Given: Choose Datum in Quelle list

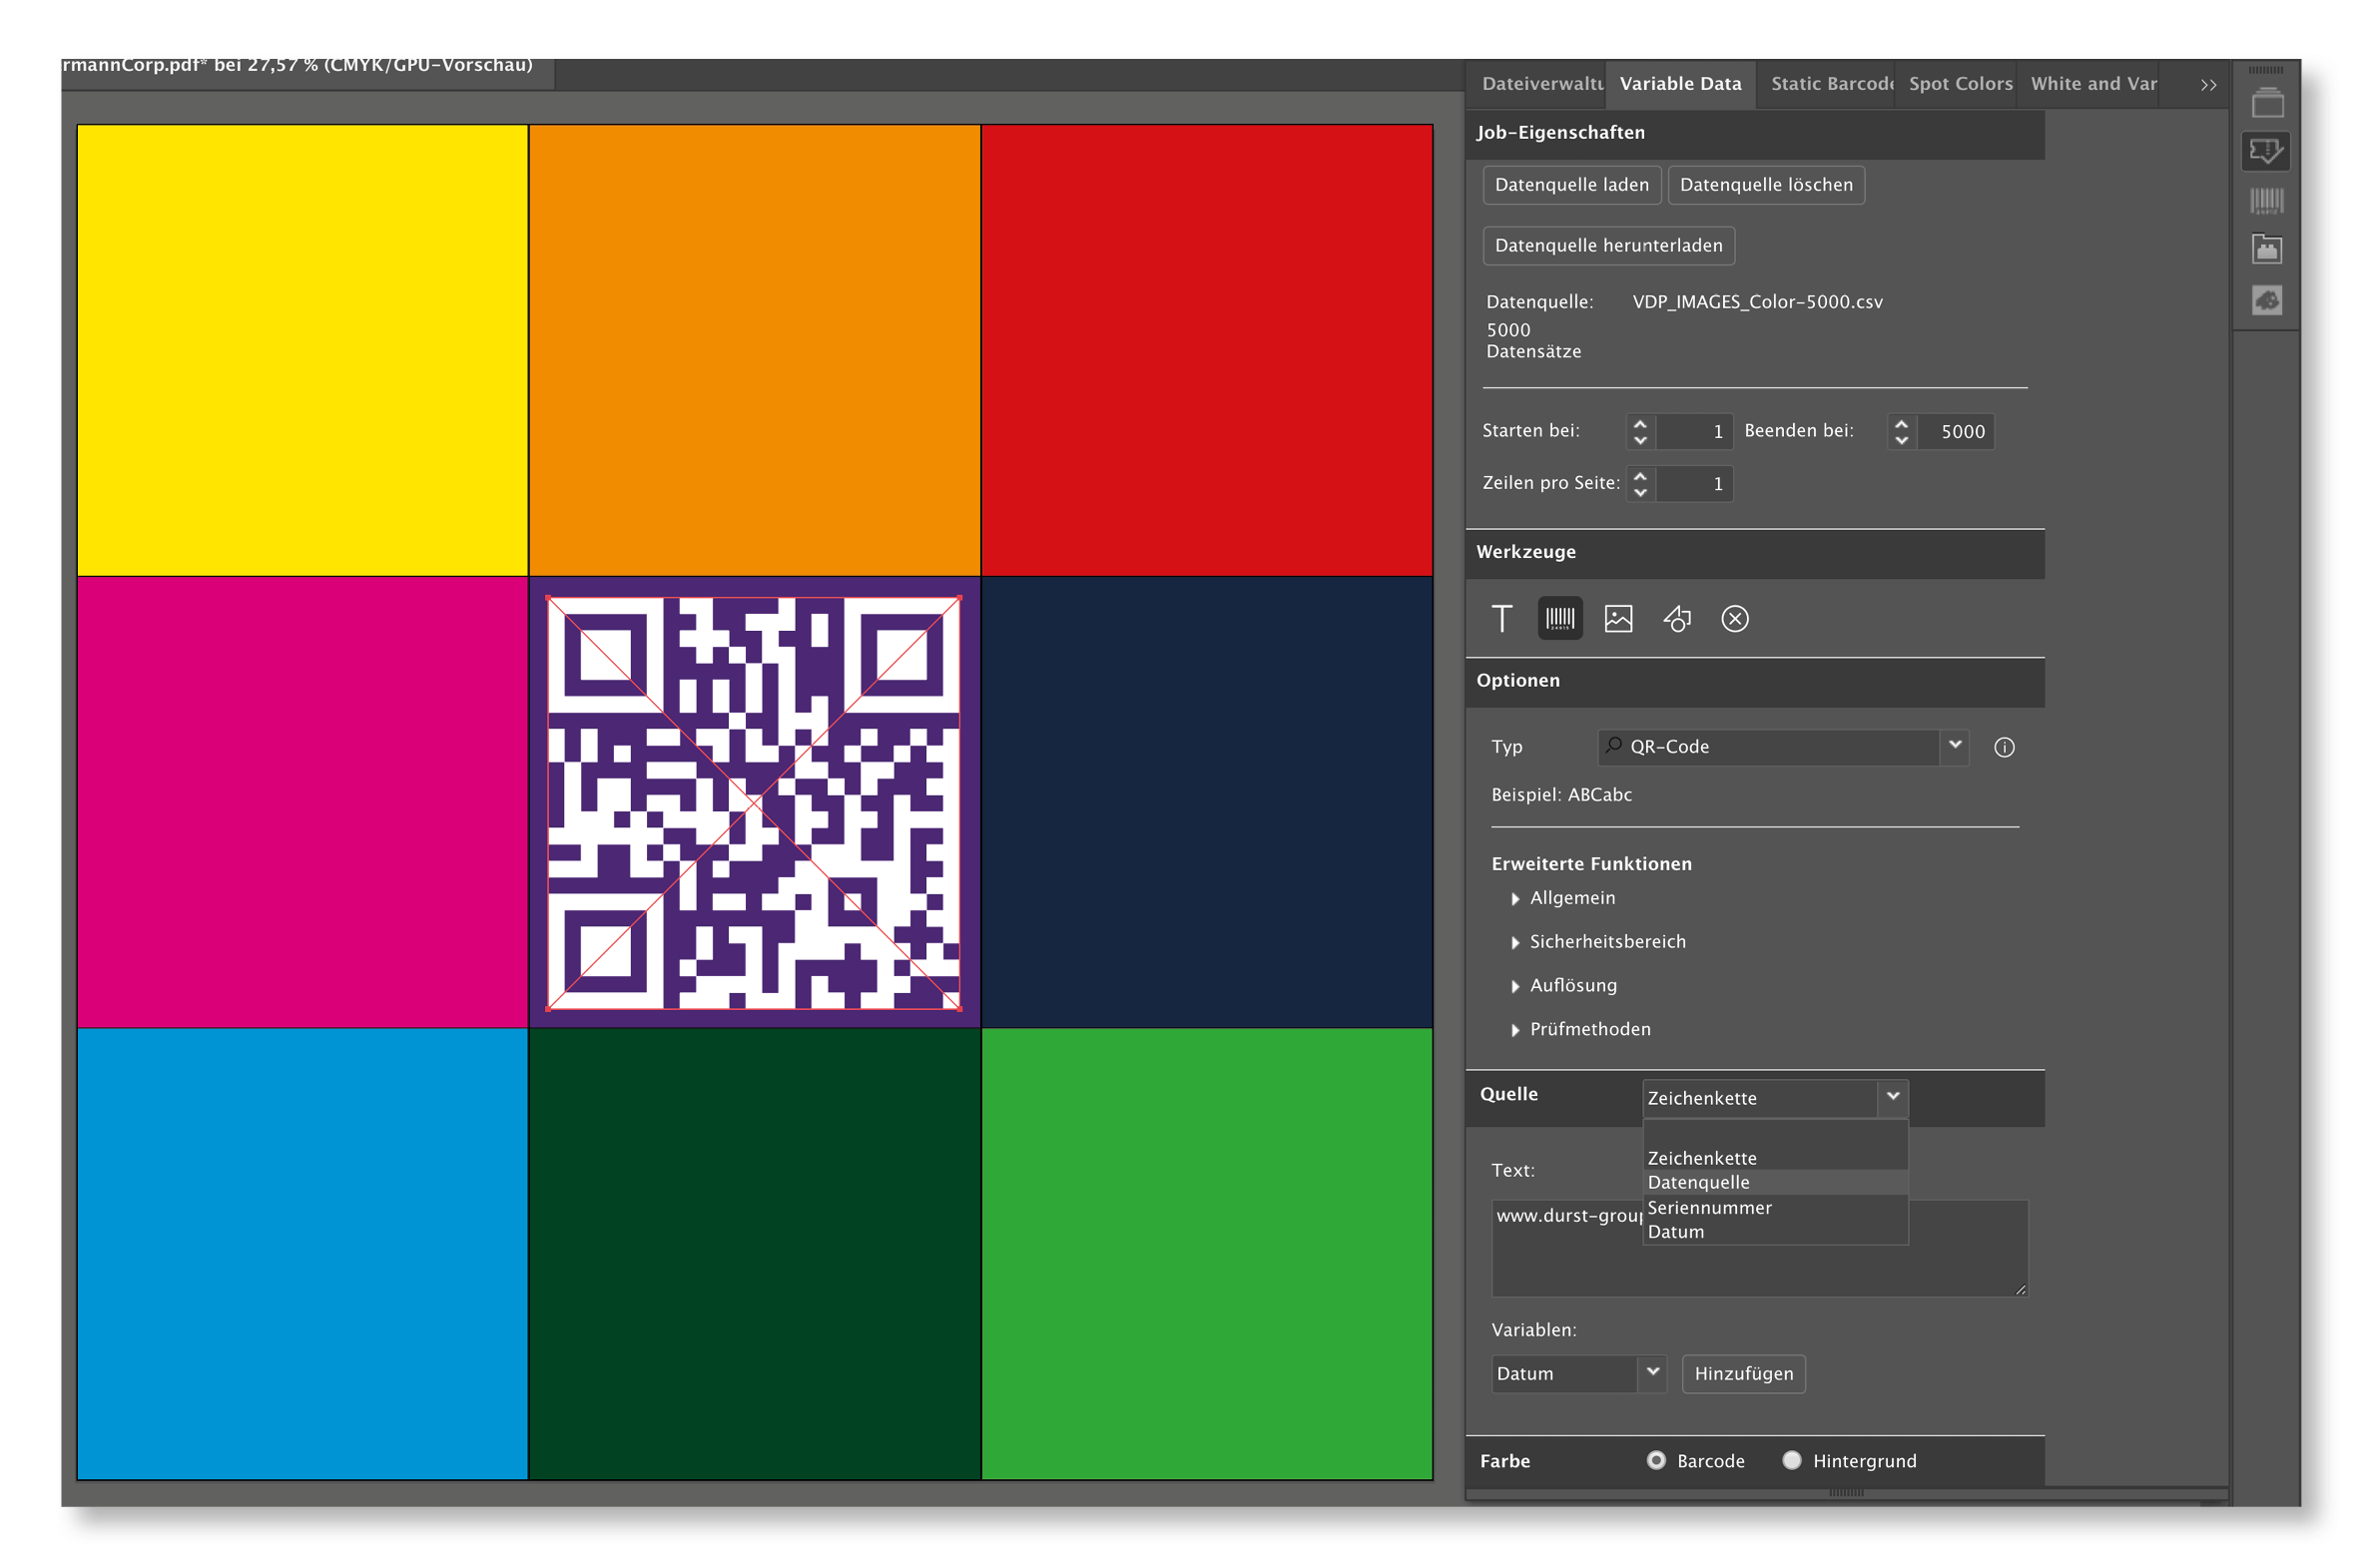Looking at the screenshot, I should click(1775, 1232).
